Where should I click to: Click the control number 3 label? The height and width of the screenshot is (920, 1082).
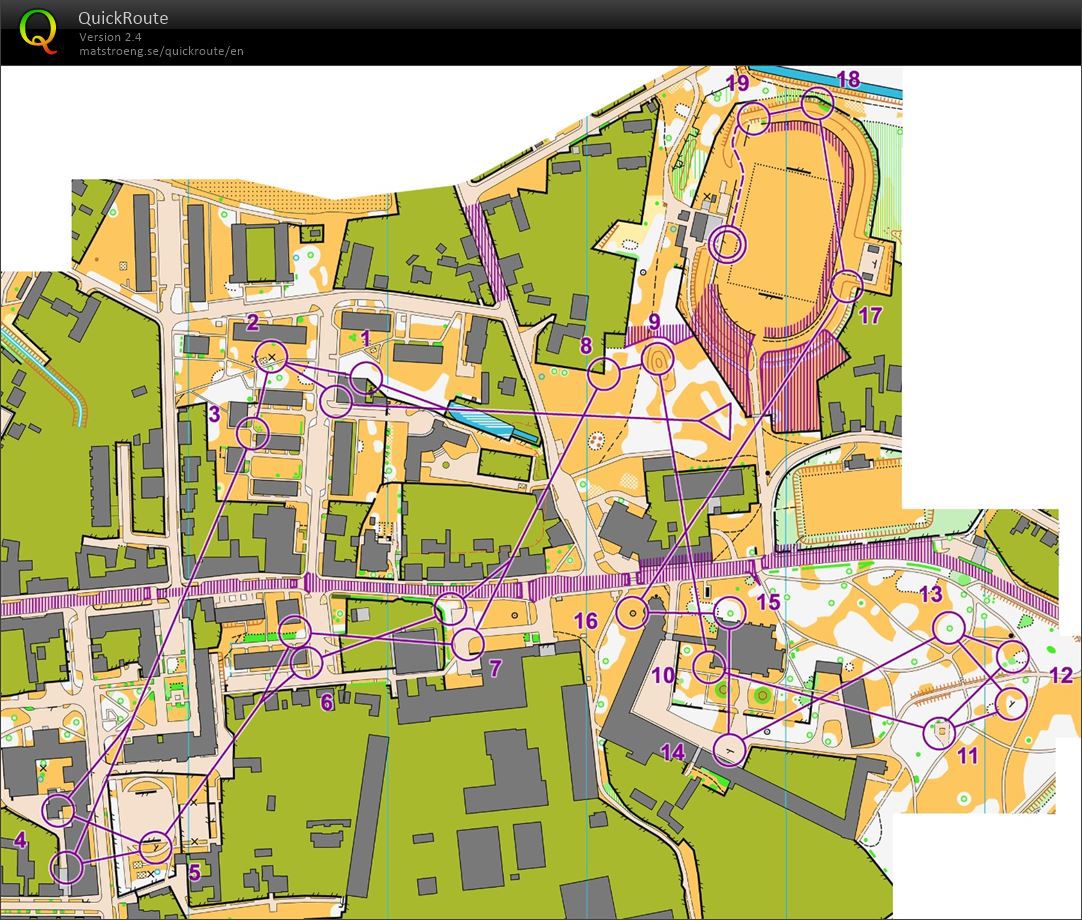click(x=215, y=414)
